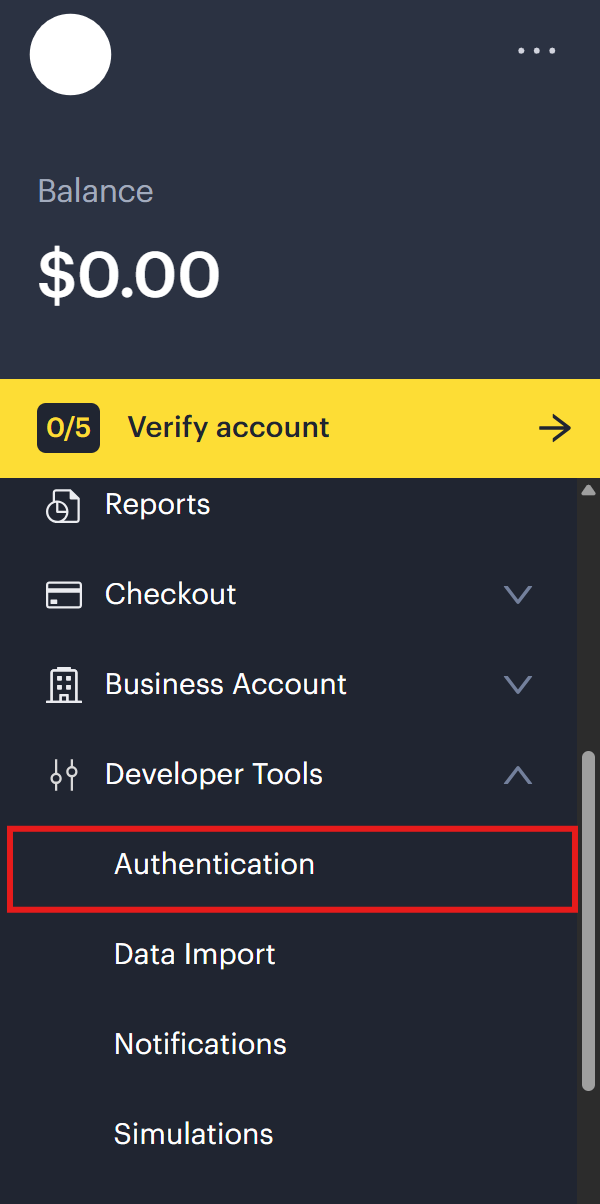Viewport: 600px width, 1204px height.
Task: Open the Business Account menu item
Action: click(x=226, y=684)
